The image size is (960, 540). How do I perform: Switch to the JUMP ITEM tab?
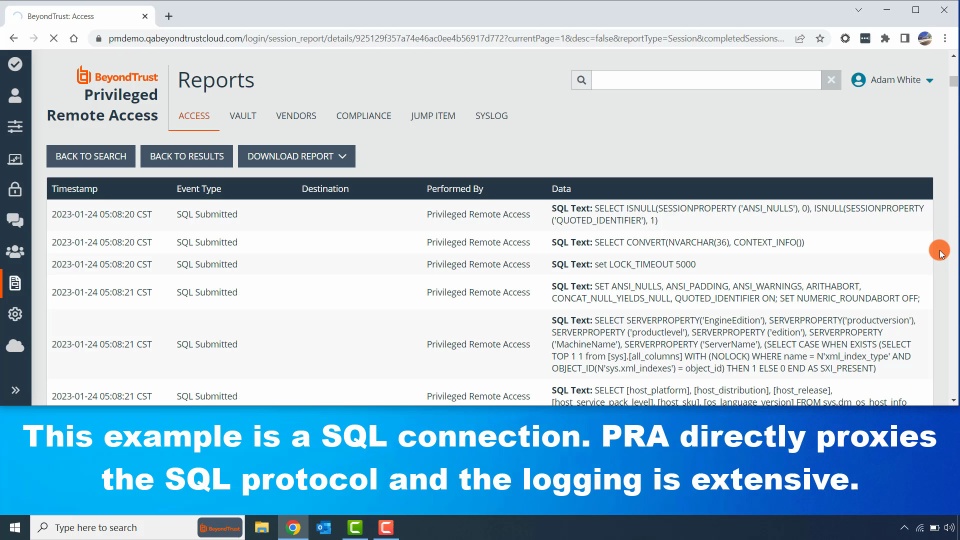point(433,116)
